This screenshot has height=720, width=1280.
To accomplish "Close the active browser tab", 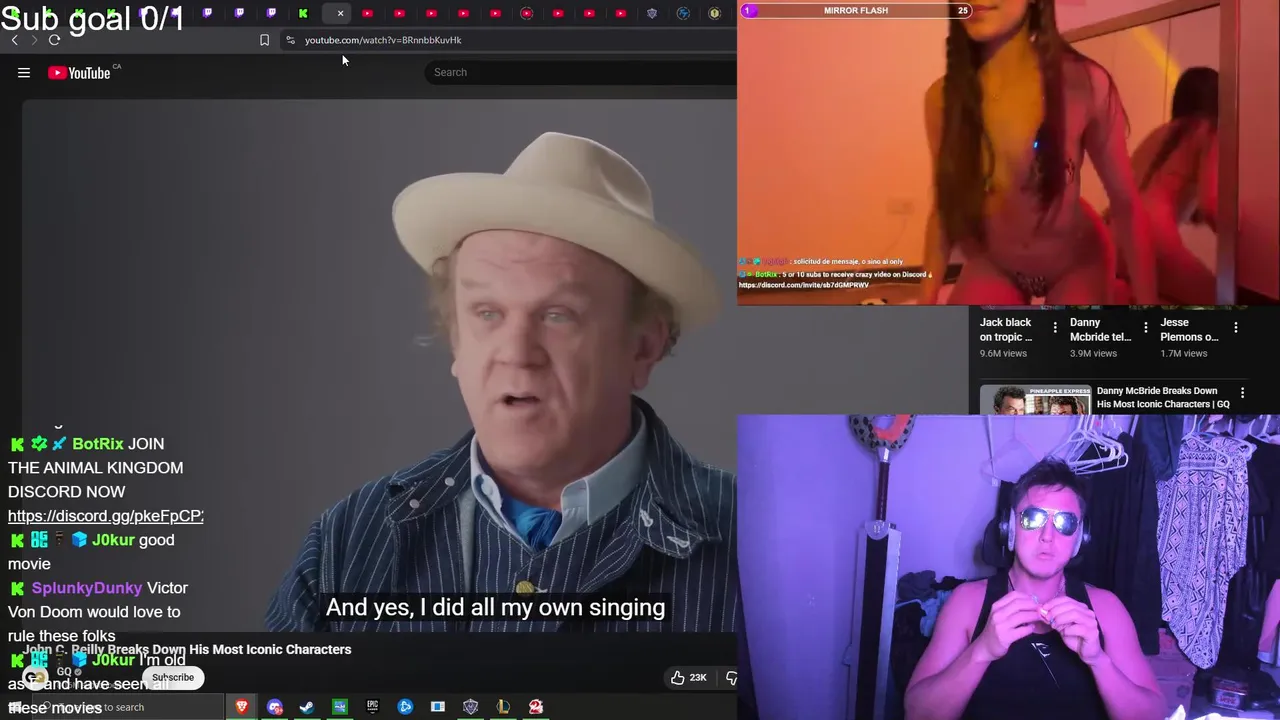I will tap(340, 13).
